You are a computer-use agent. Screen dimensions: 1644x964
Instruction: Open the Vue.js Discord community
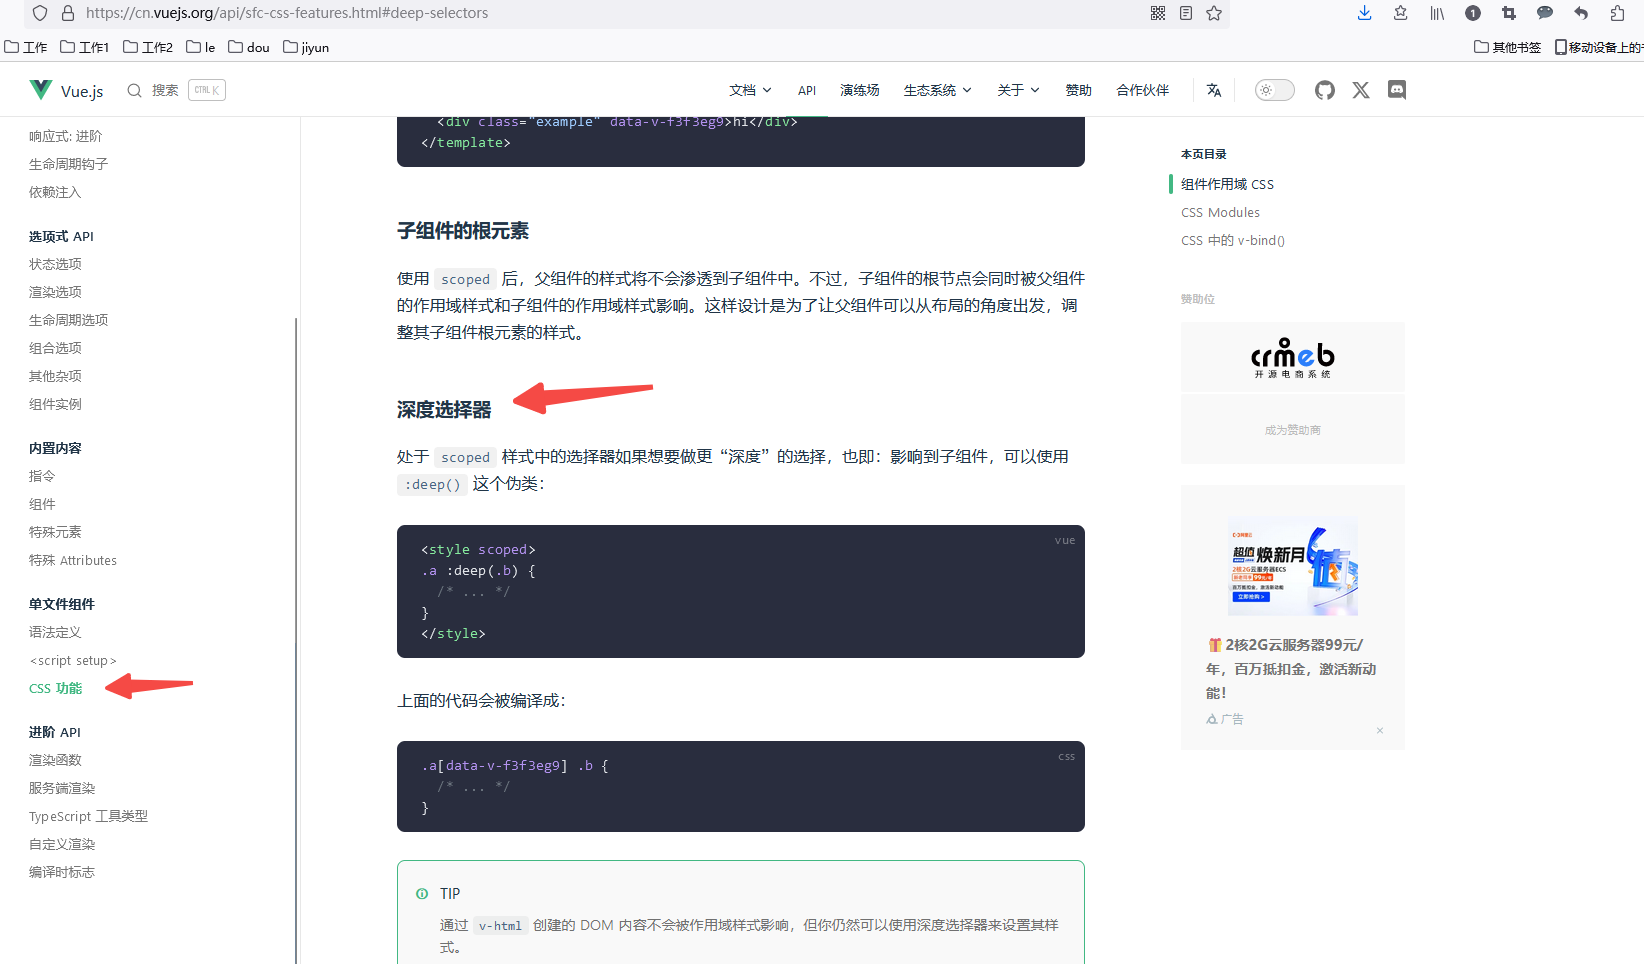pyautogui.click(x=1396, y=90)
